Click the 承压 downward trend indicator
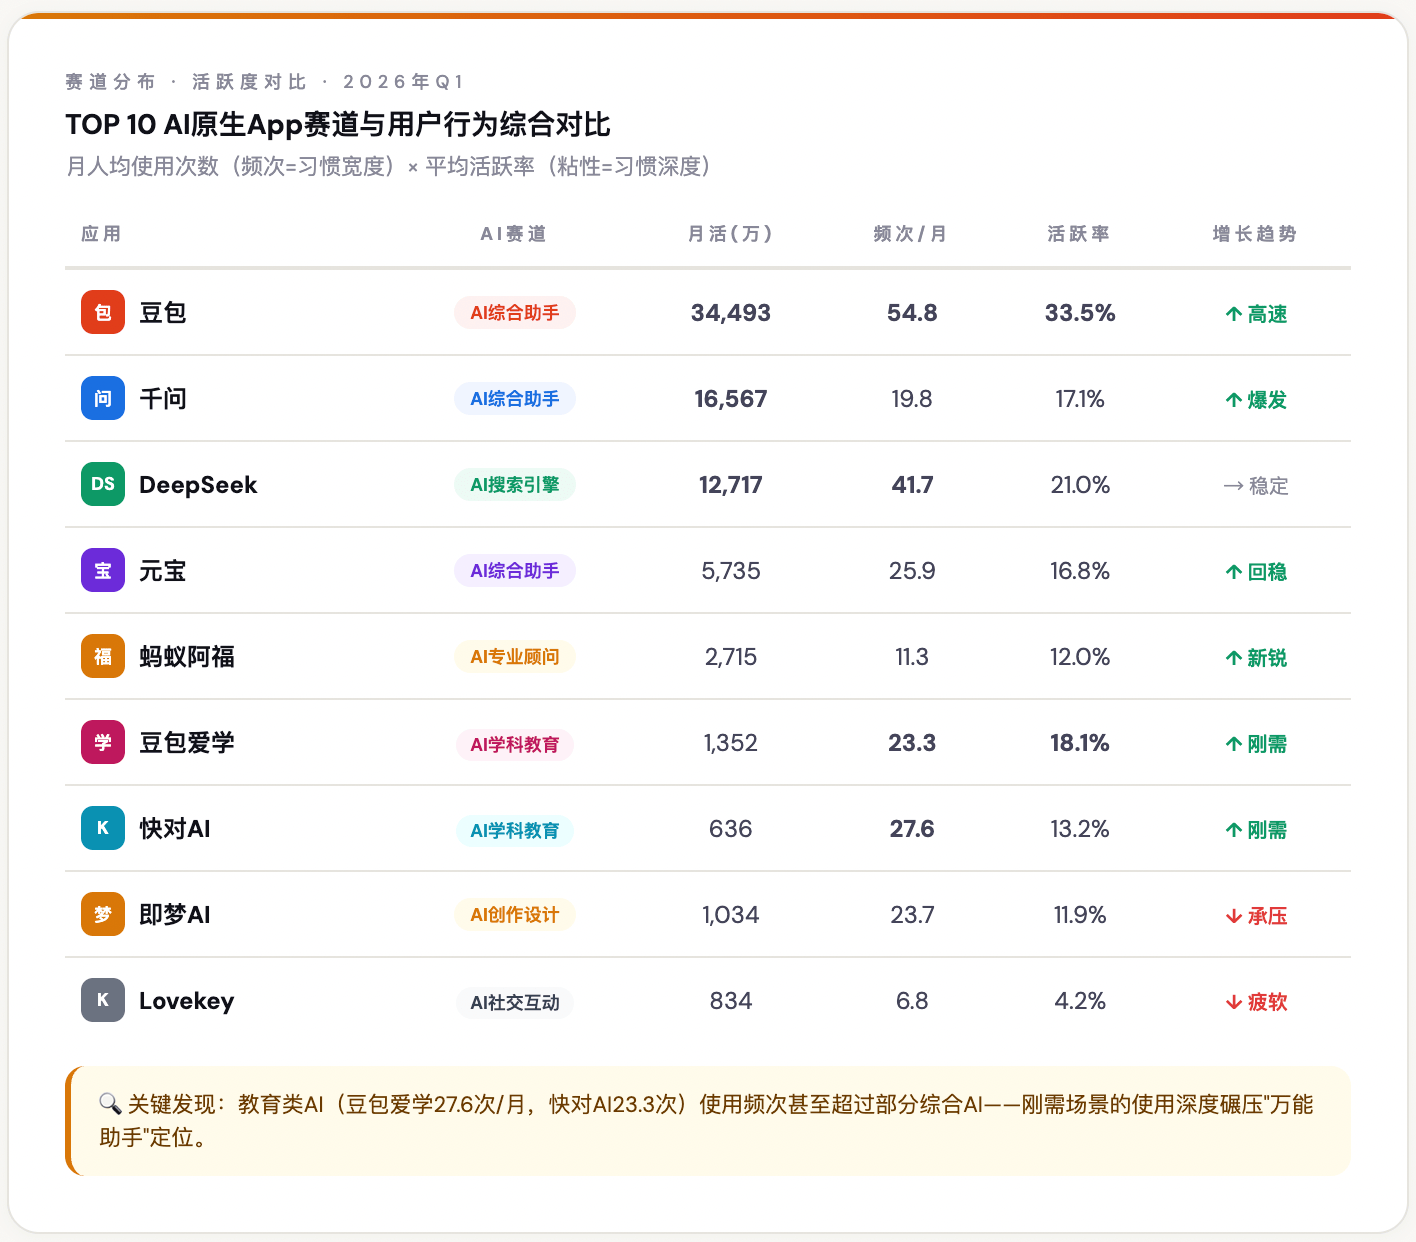1416x1242 pixels. [x=1256, y=916]
